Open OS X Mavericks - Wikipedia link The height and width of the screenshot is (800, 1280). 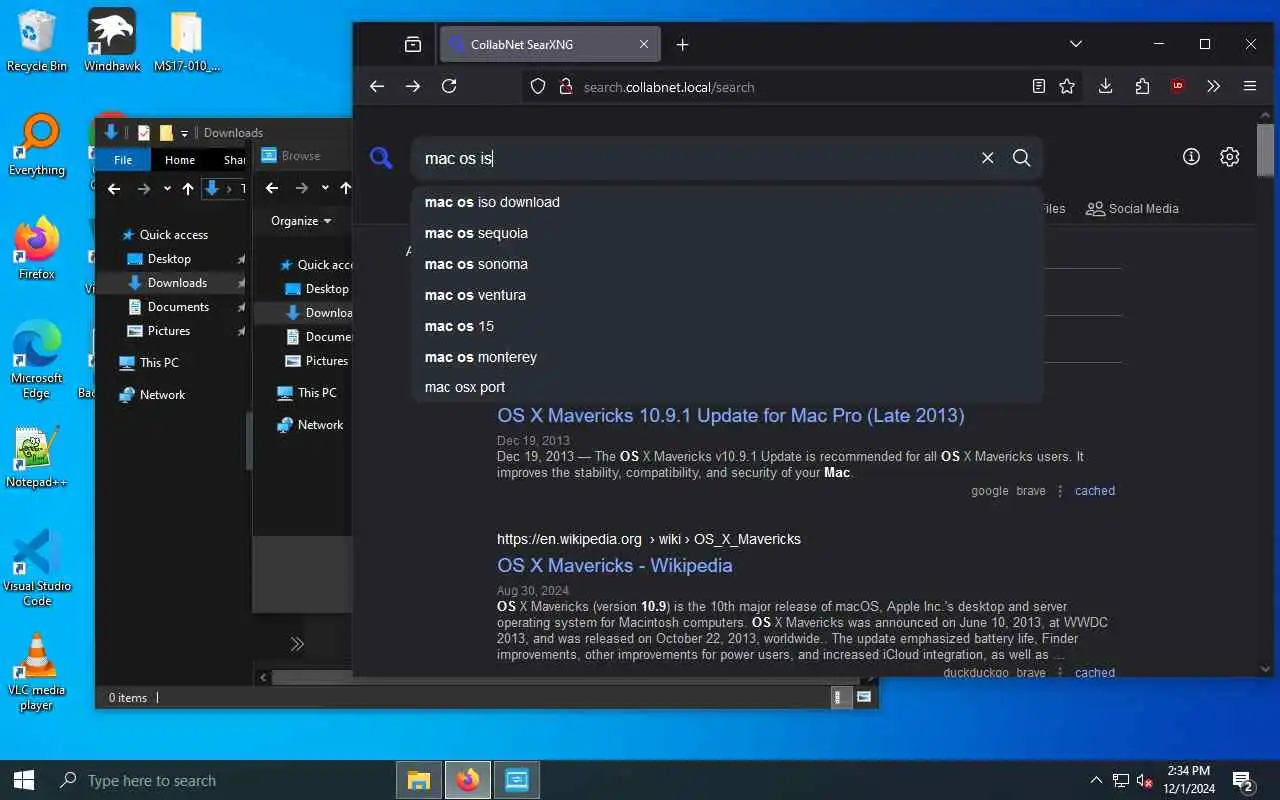pos(615,565)
